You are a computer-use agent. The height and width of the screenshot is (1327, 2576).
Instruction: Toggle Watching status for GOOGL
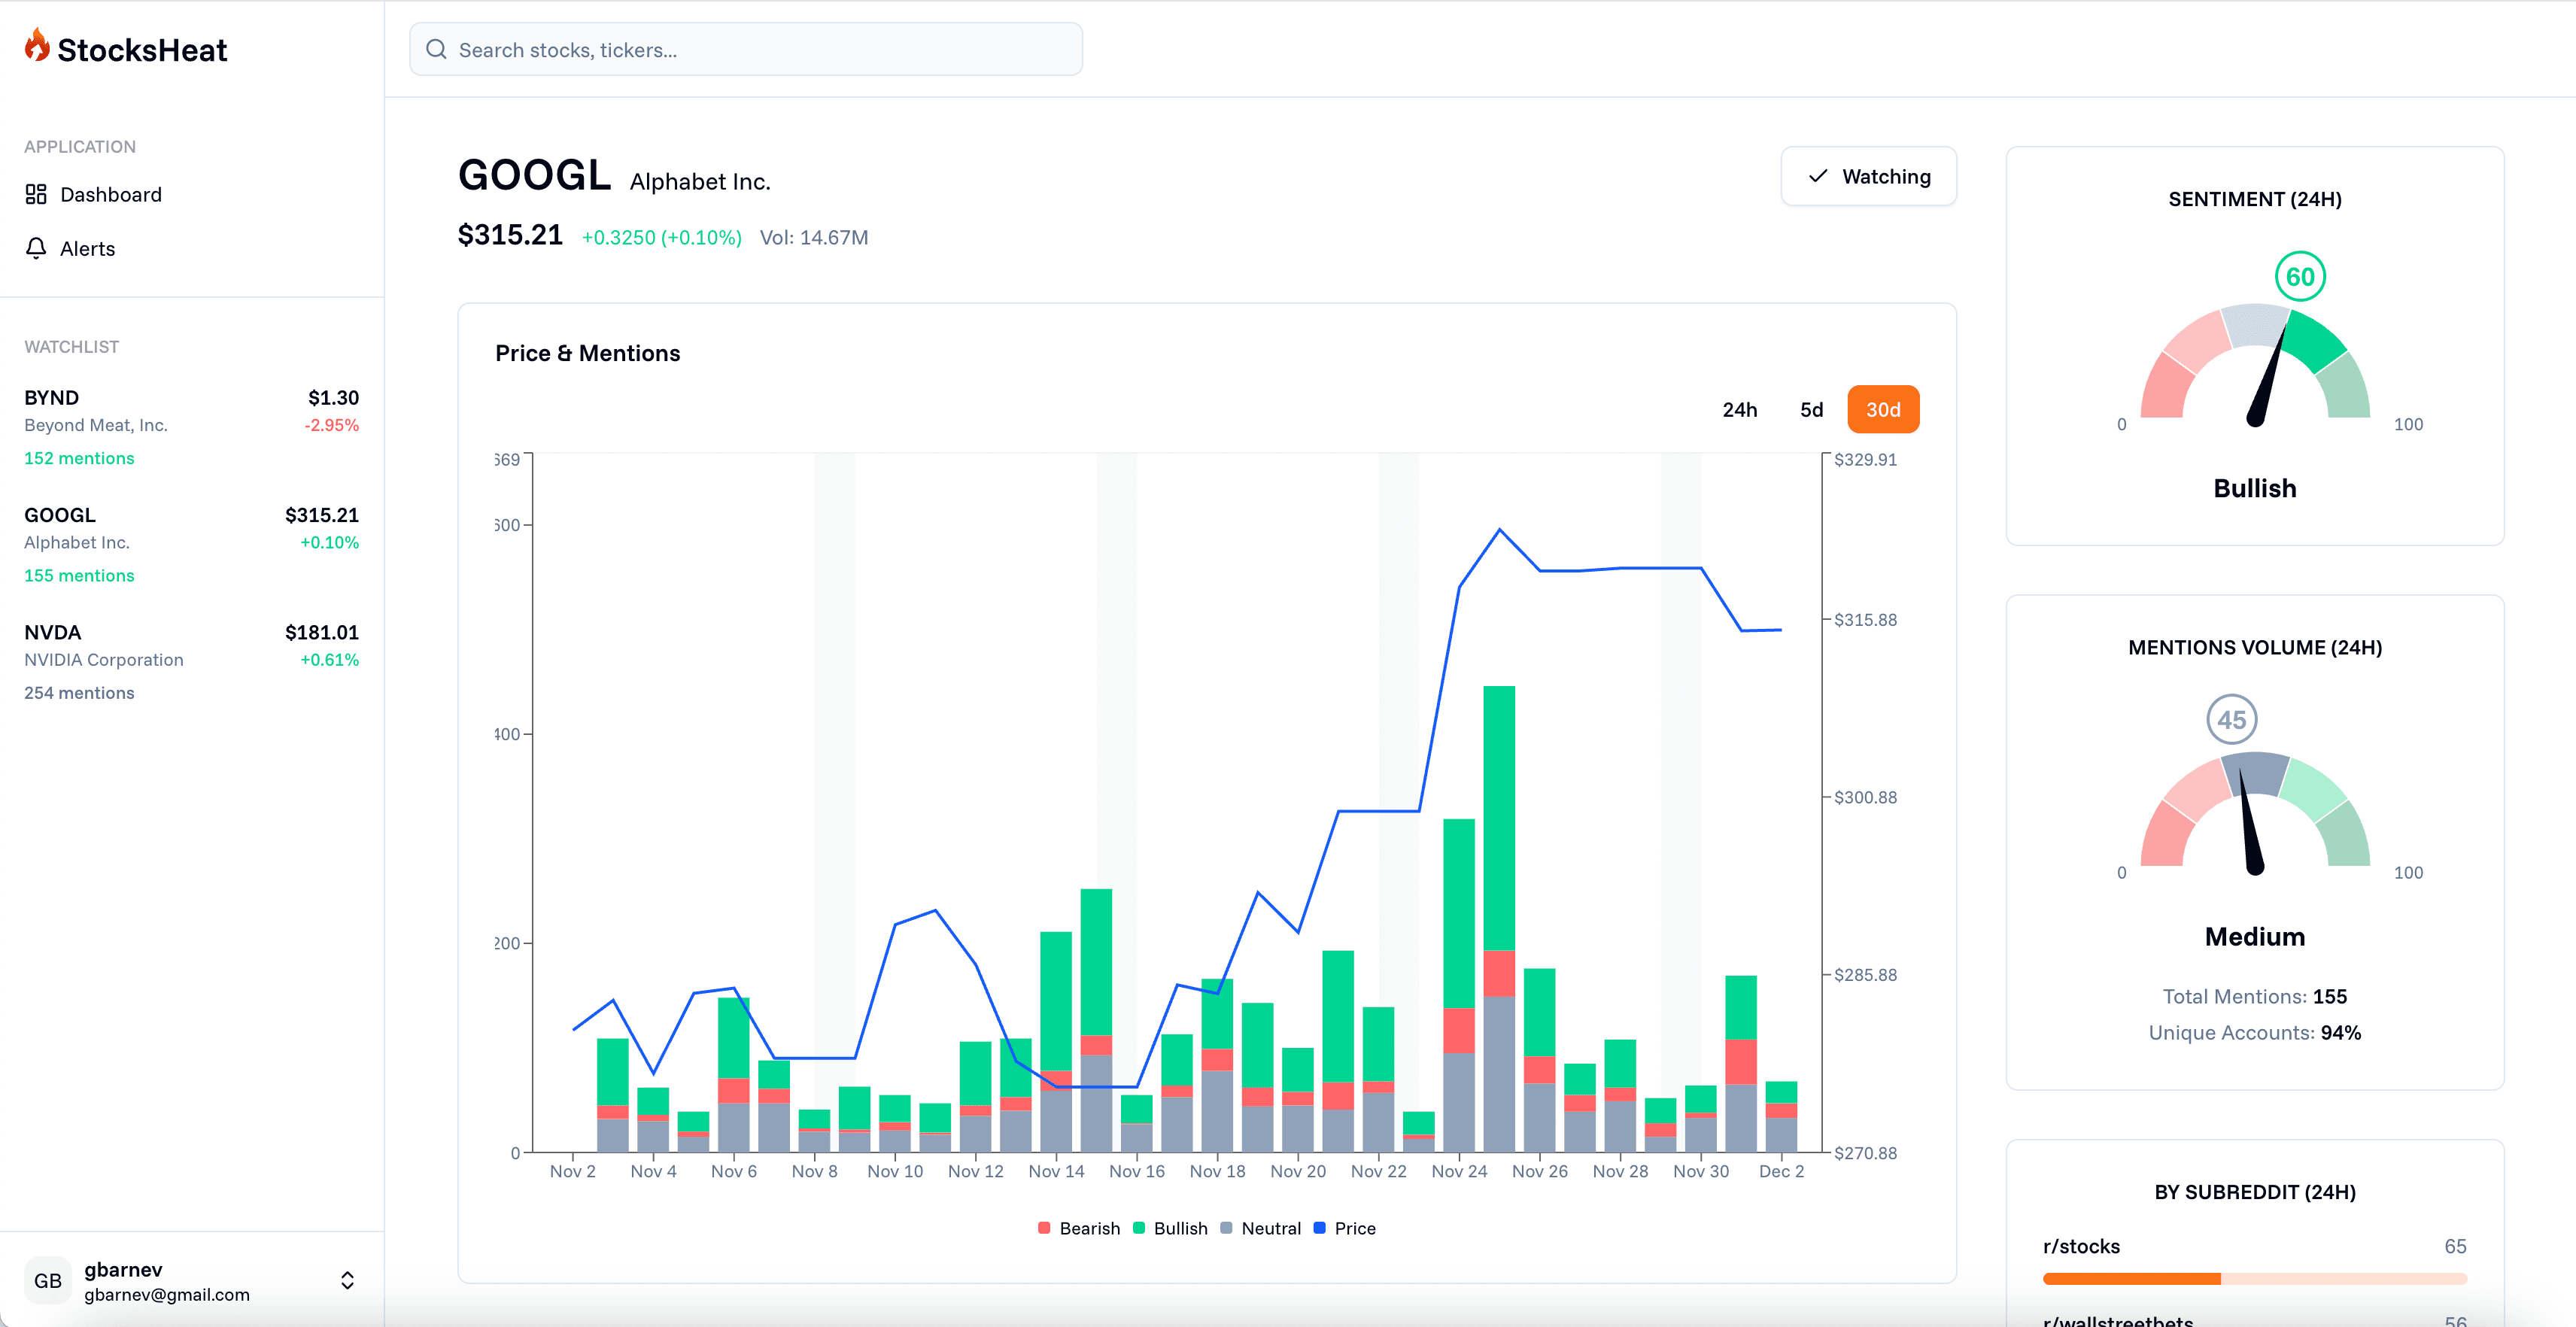[1868, 176]
